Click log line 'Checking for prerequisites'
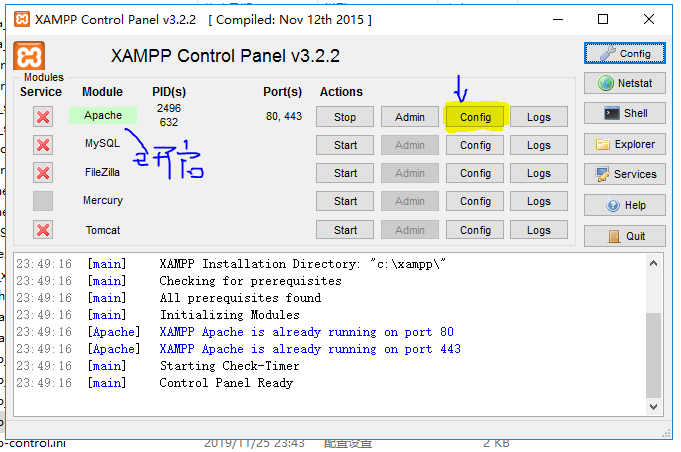 click(x=250, y=280)
